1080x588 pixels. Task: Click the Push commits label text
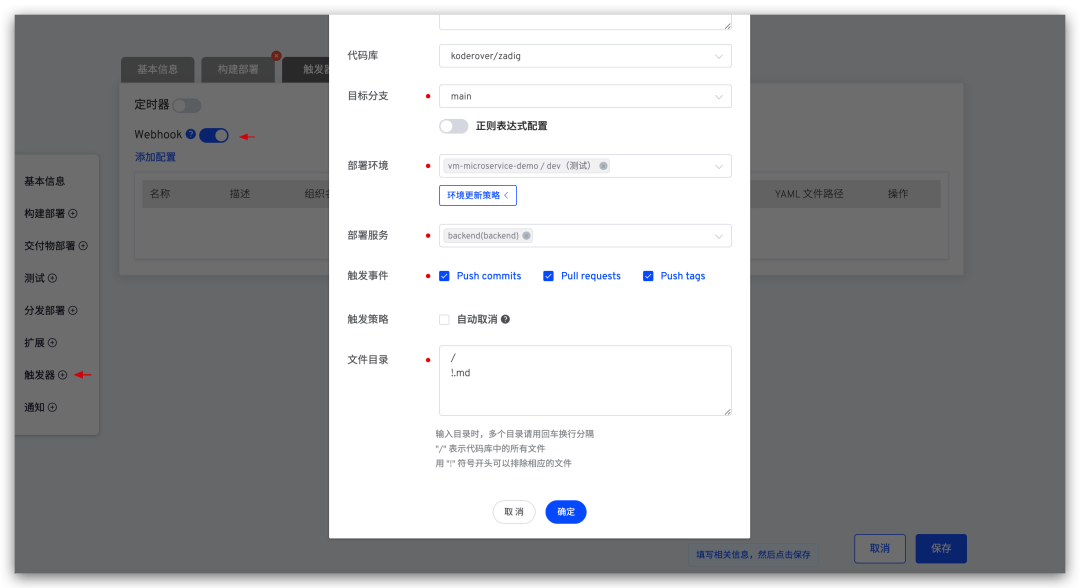tap(489, 276)
